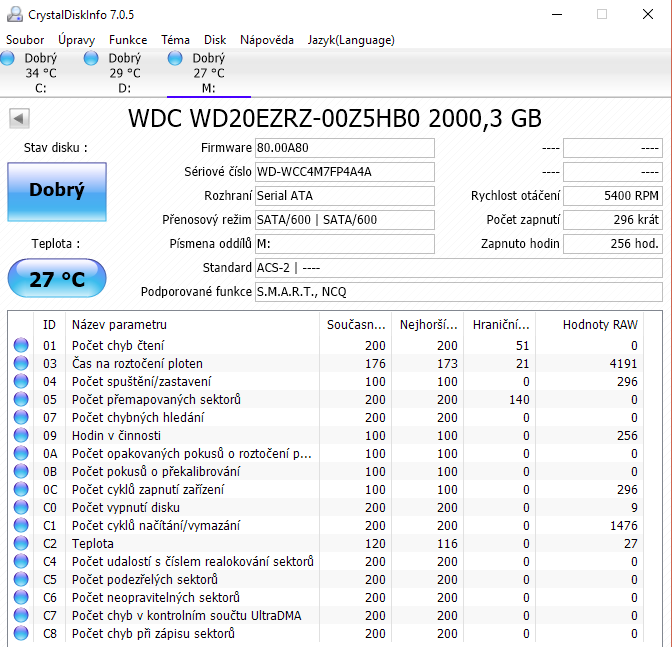Select the 'Hodin v činnosti' row text
672x647 pixels.
pos(116,435)
